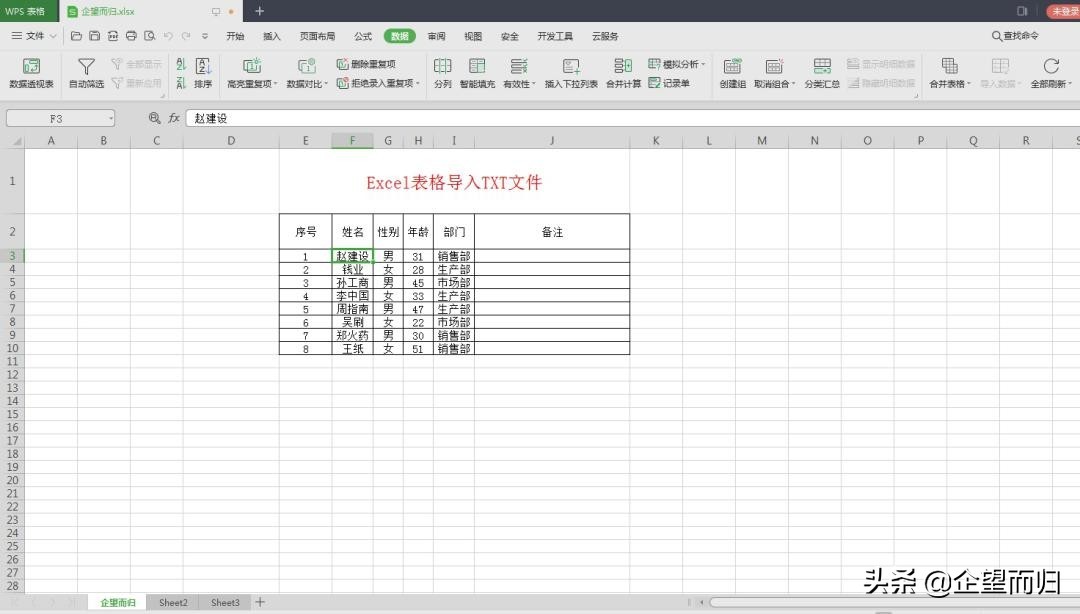Sort descending with the Z-A icon
Image resolution: width=1080 pixels, height=614 pixels.
(x=181, y=83)
